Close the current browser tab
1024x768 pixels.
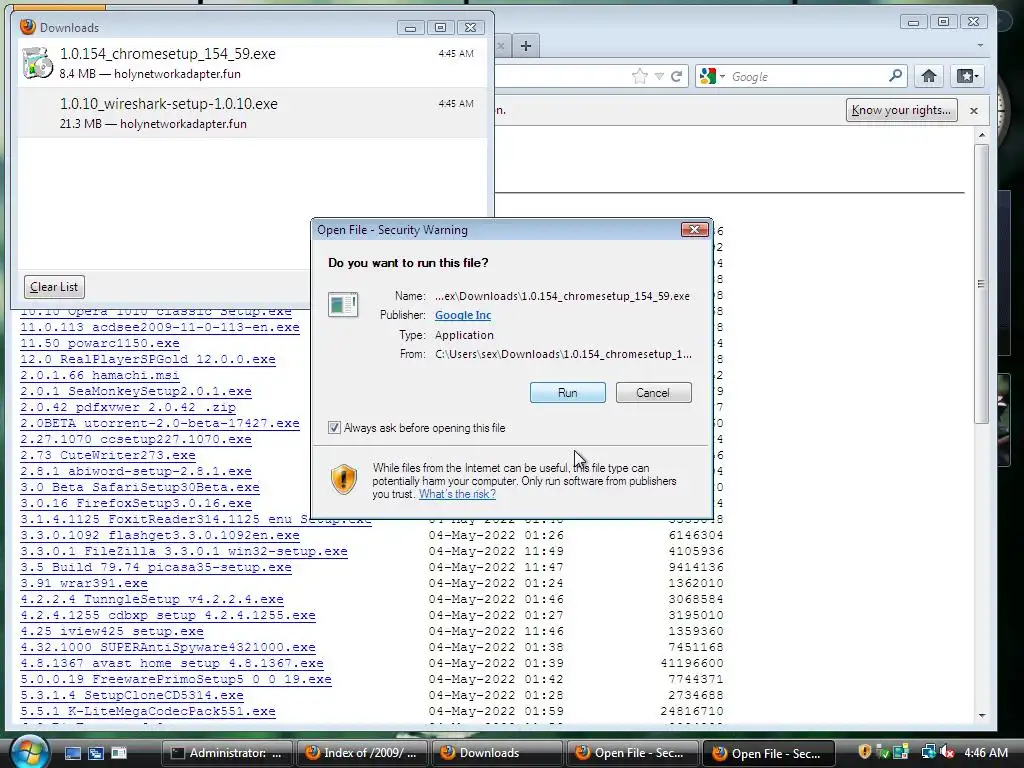tap(501, 46)
